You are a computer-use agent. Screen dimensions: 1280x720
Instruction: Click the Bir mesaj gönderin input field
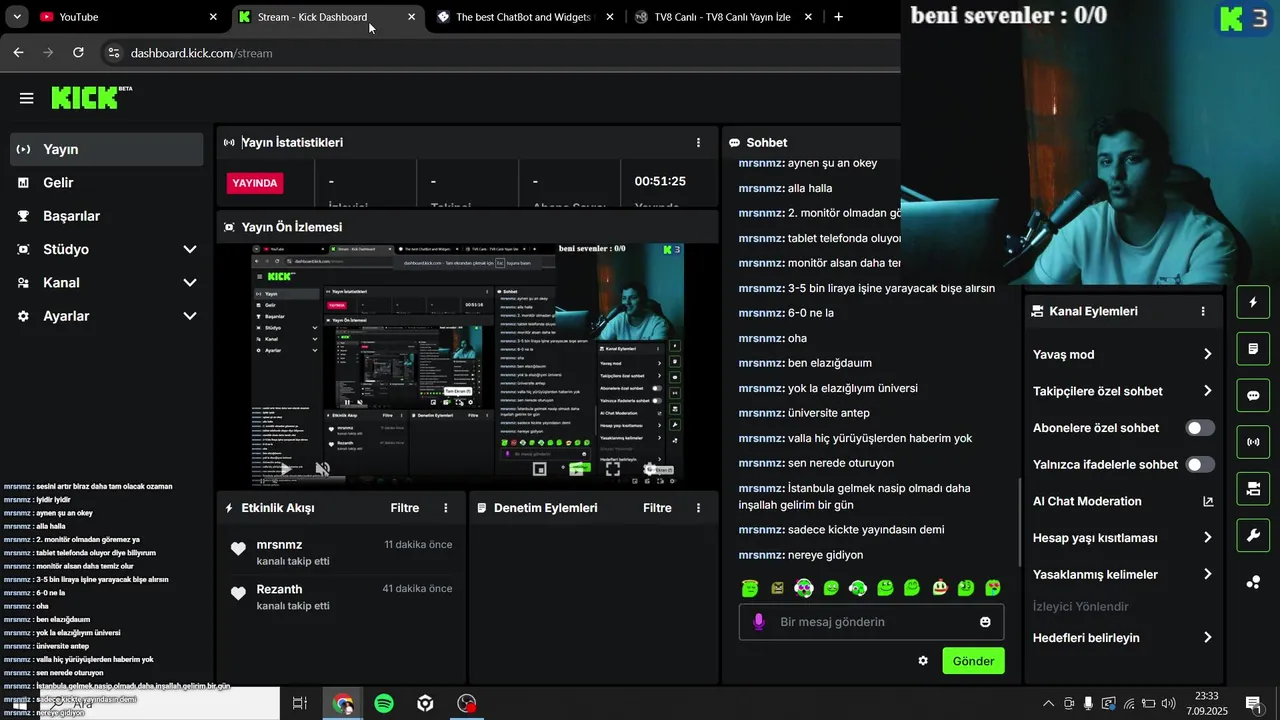point(871,622)
